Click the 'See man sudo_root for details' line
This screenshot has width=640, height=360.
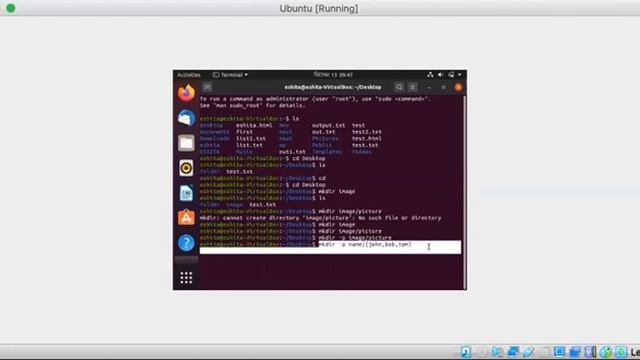(252, 105)
